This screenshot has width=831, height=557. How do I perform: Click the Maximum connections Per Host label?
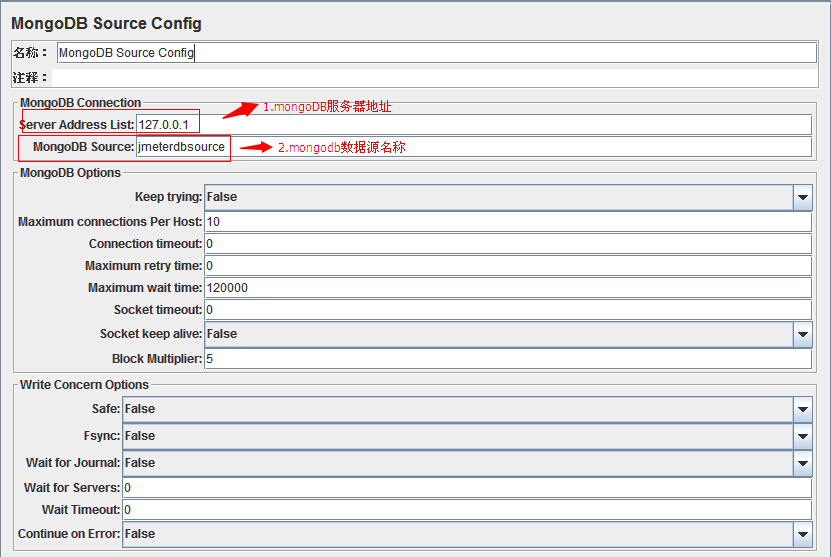point(110,222)
